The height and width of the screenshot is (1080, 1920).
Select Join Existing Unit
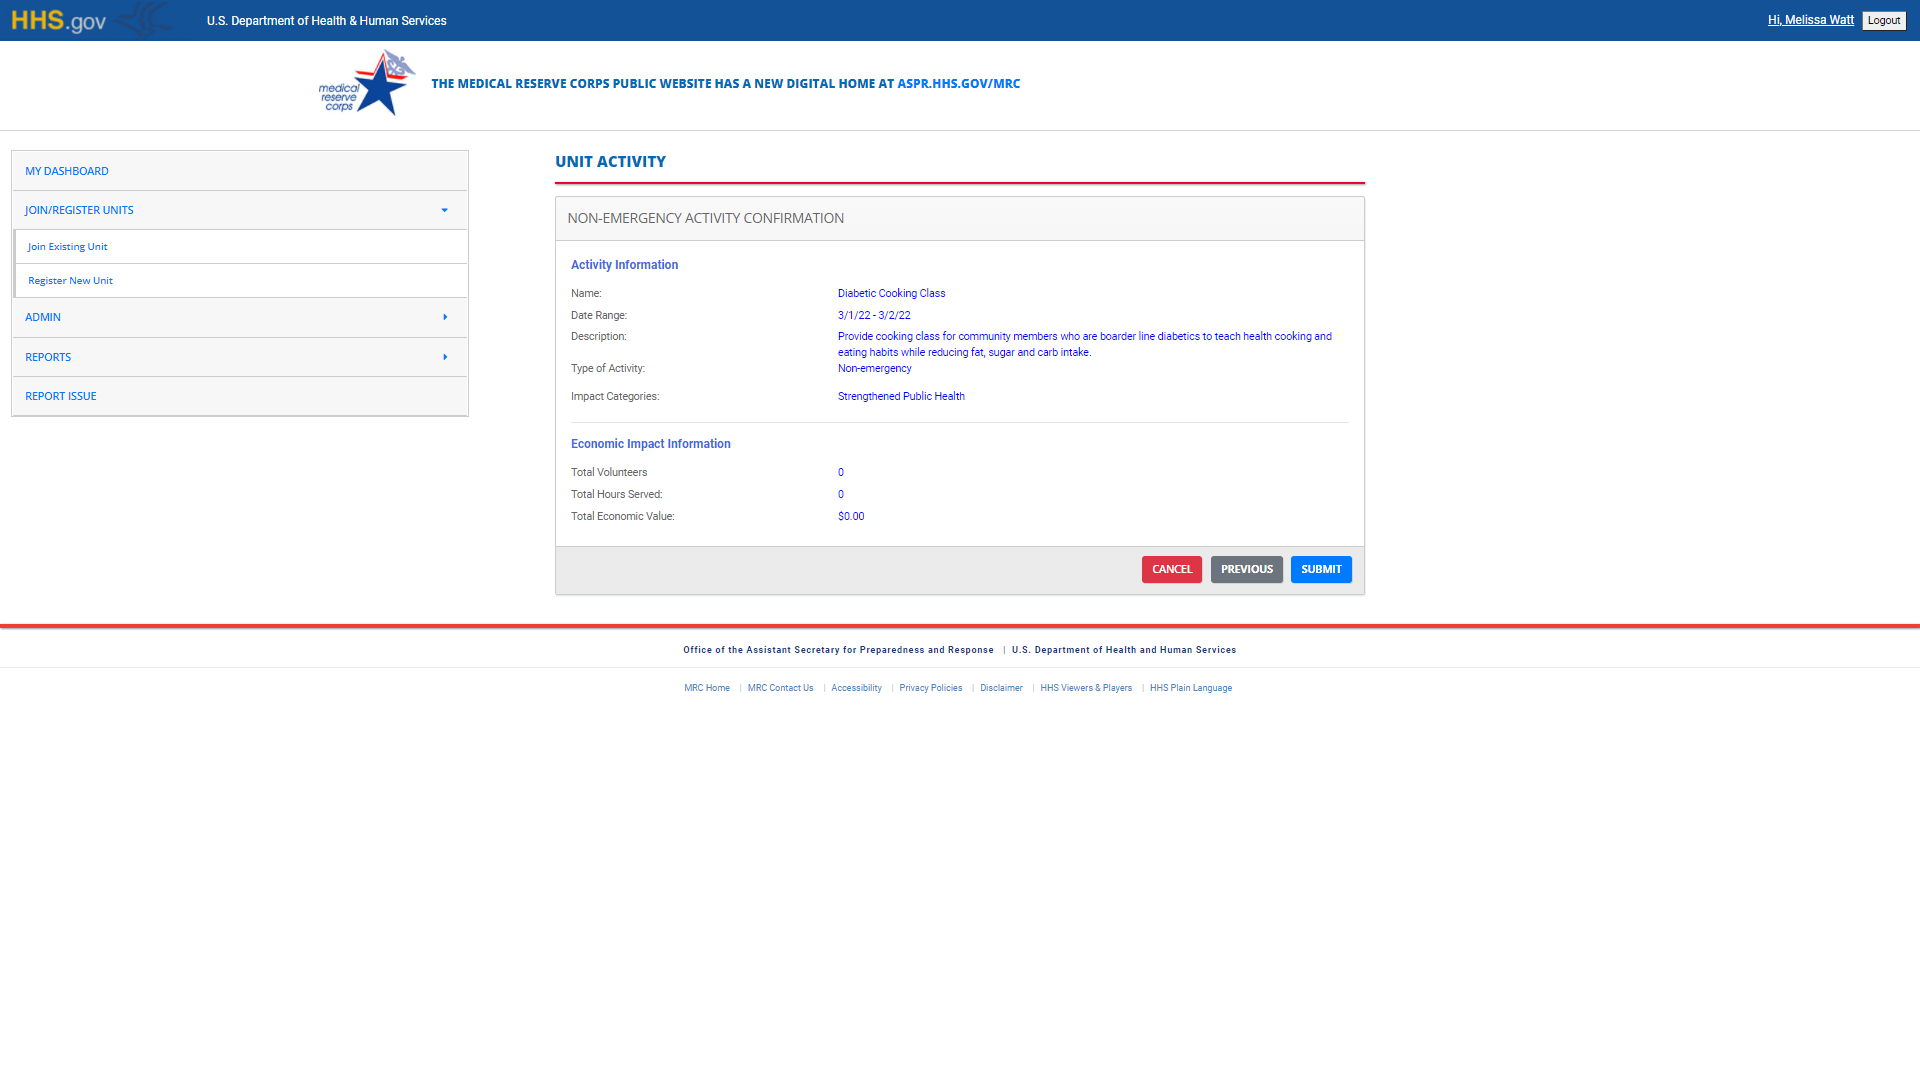click(x=67, y=247)
